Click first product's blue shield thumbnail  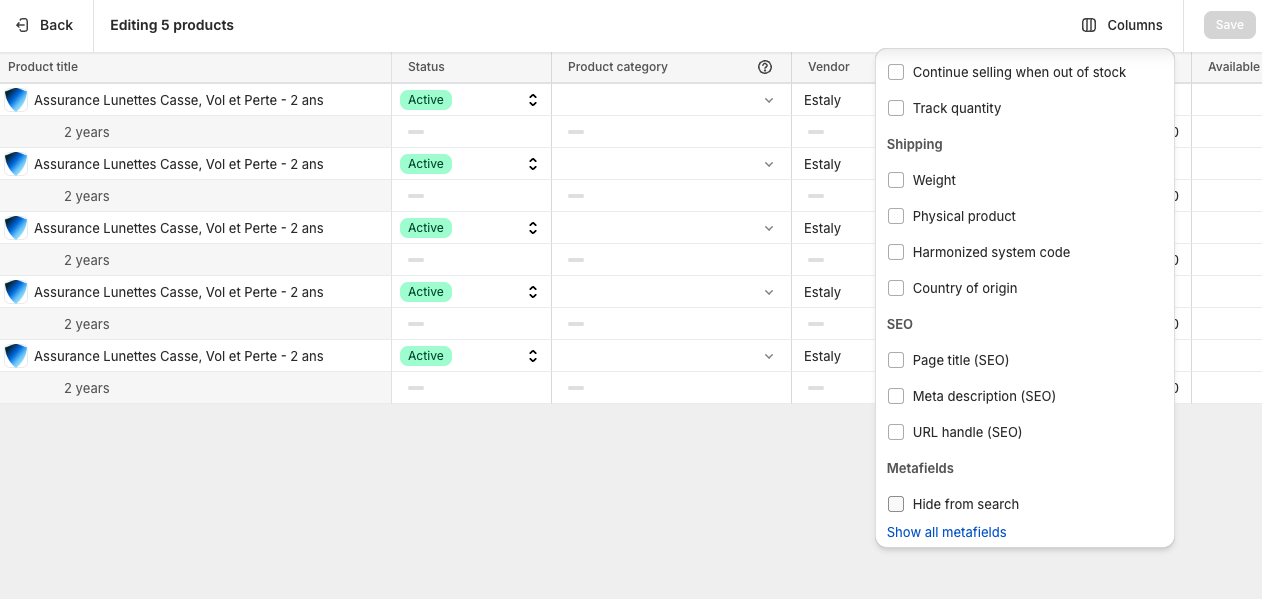tap(16, 100)
